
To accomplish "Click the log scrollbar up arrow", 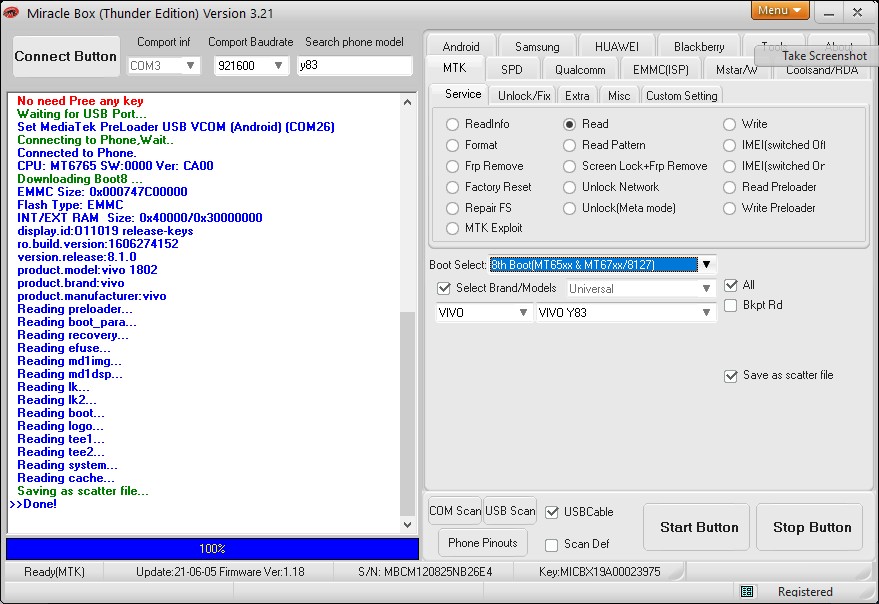I will pos(408,102).
